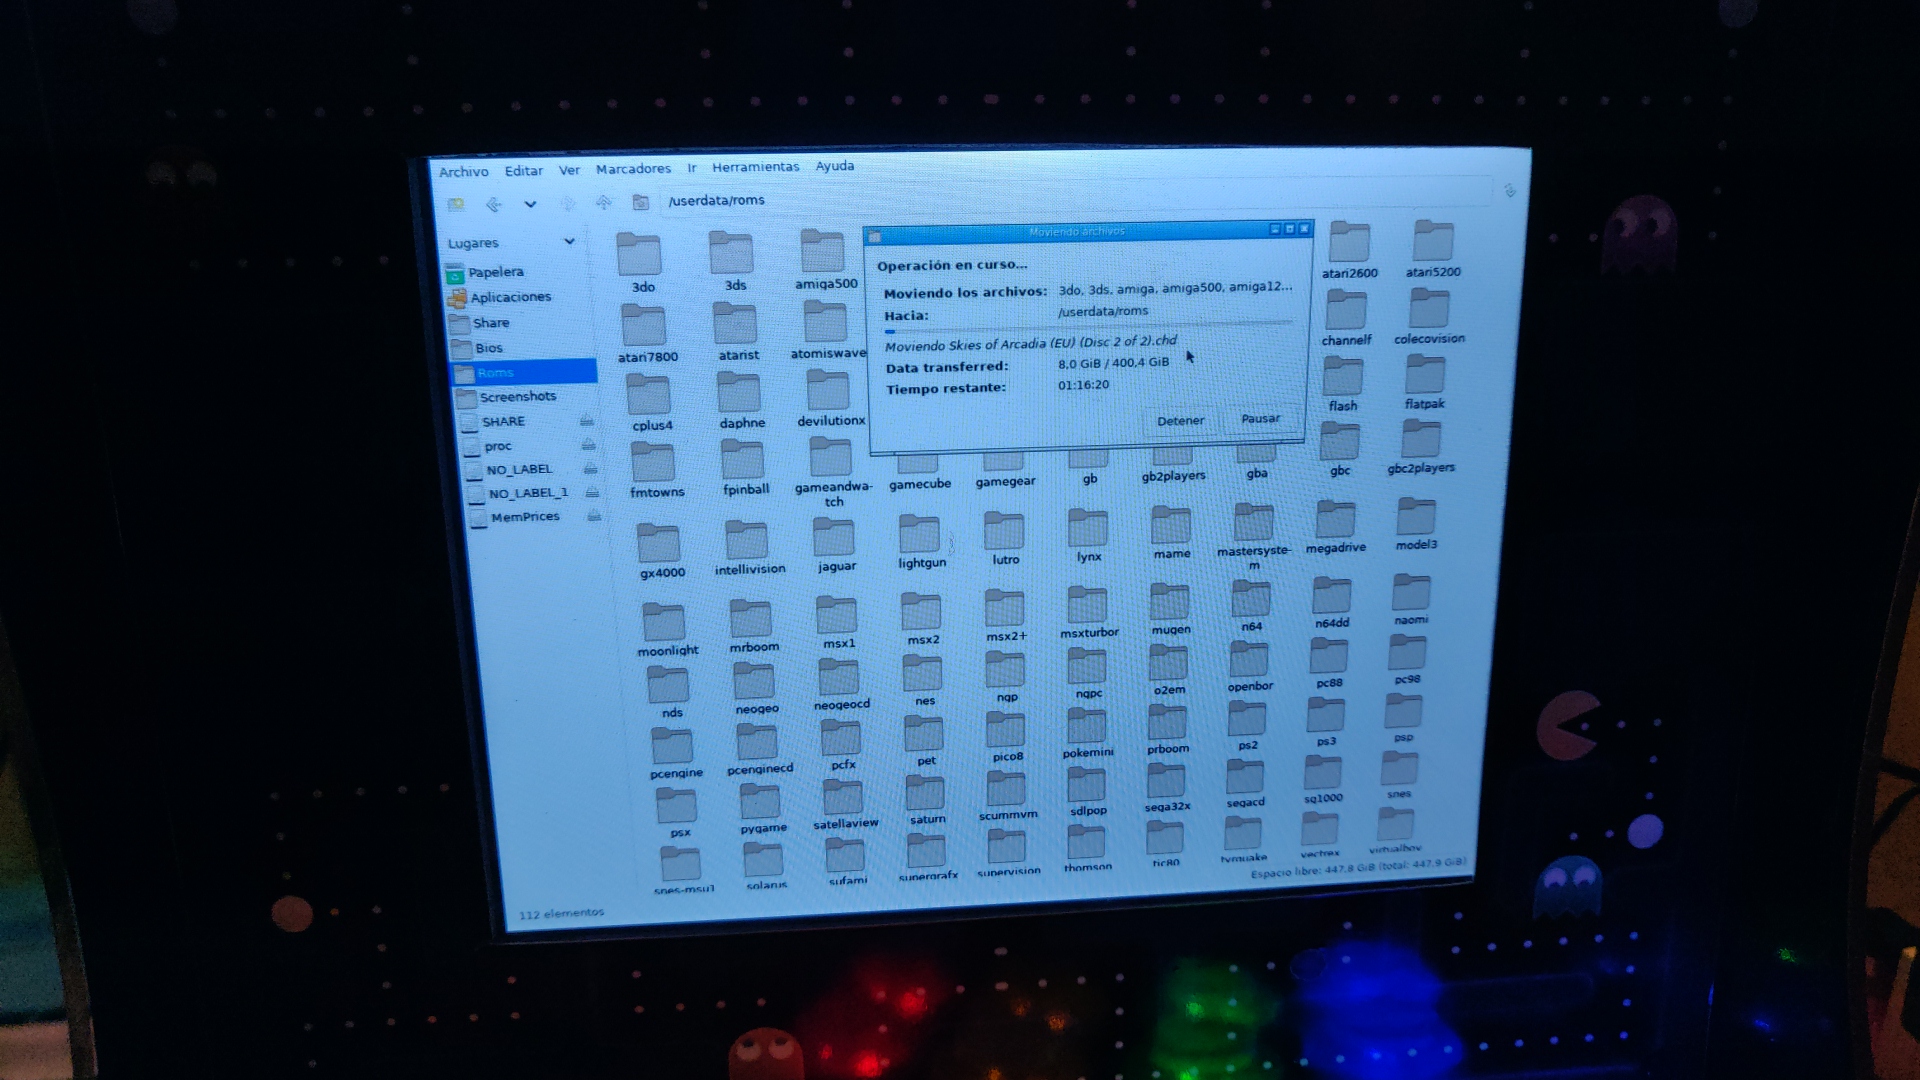The width and height of the screenshot is (1920, 1080).
Task: Click the Detener button
Action: [x=1180, y=421]
